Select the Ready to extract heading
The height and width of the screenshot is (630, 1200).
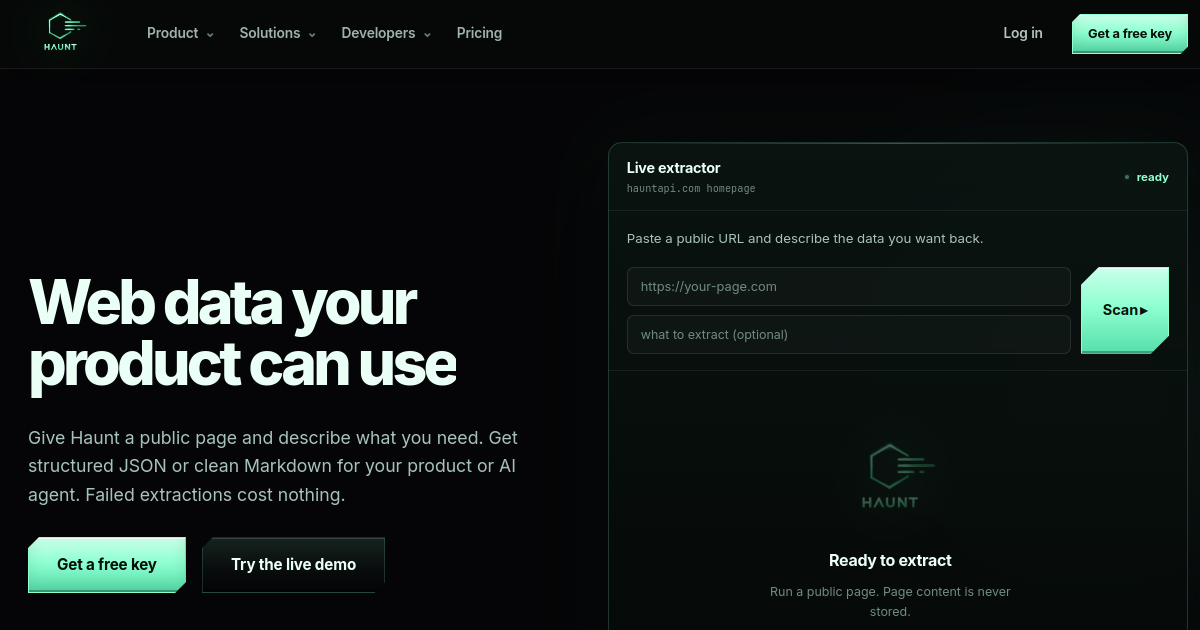coord(890,560)
